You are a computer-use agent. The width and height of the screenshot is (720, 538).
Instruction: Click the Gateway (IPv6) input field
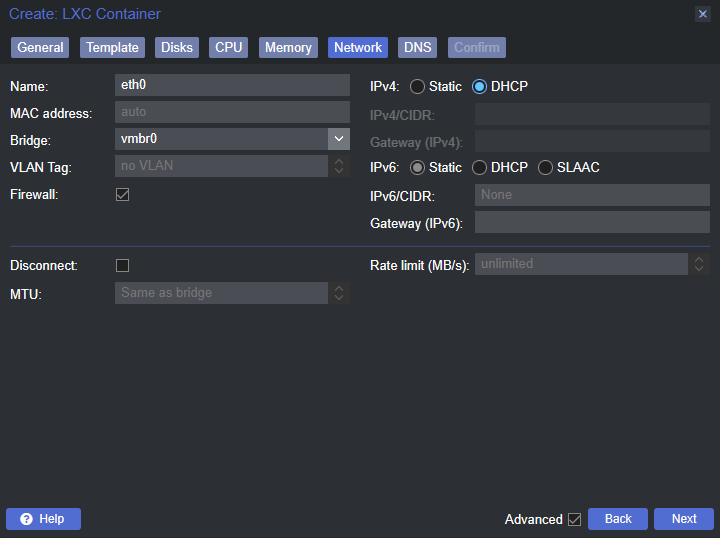coord(592,222)
